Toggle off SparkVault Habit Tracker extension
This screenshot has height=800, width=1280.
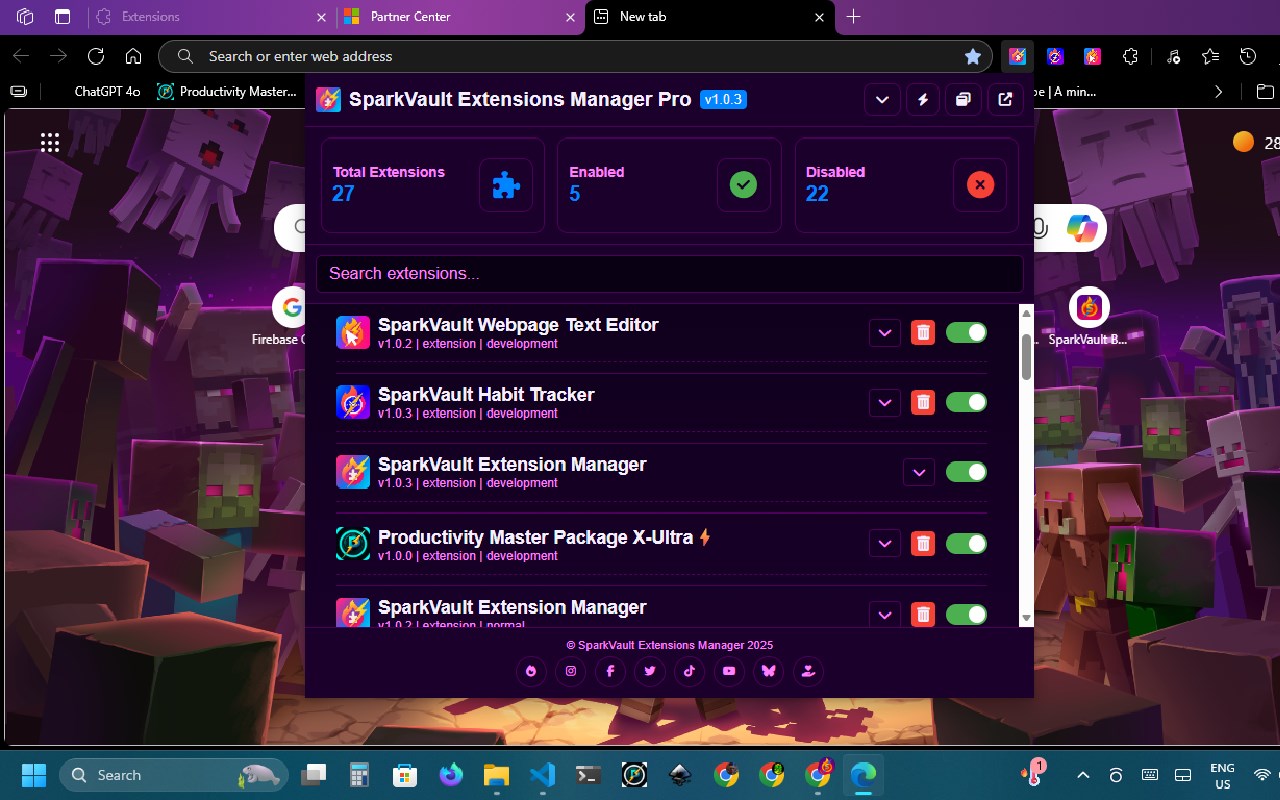[966, 402]
